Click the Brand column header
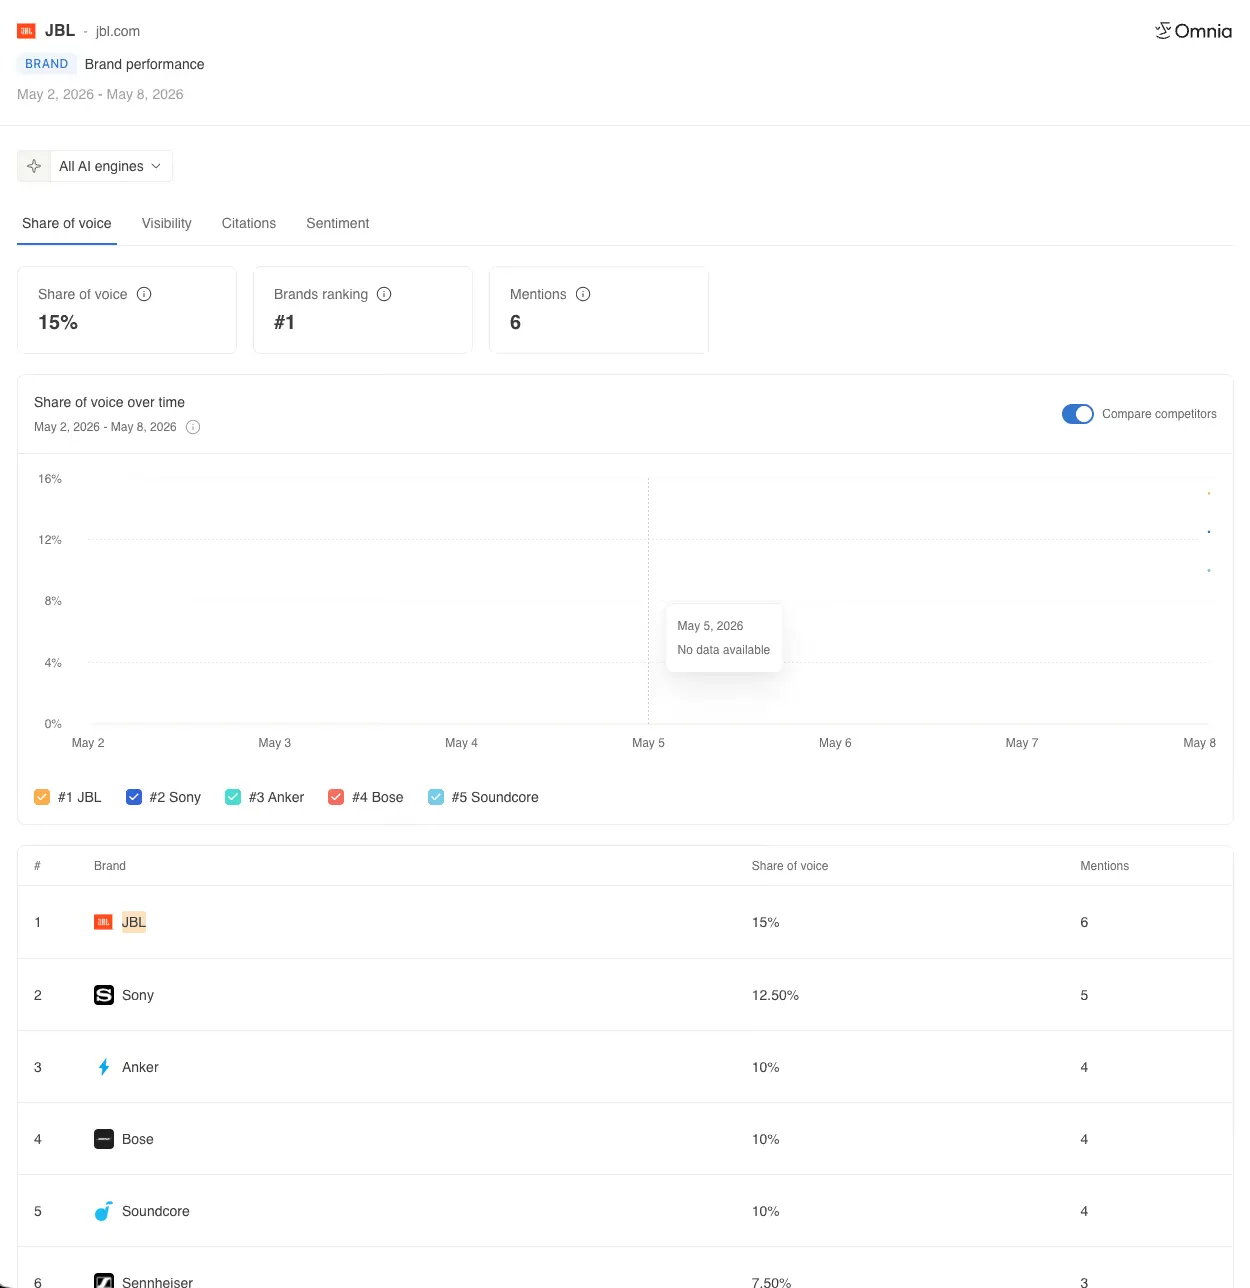 point(110,866)
